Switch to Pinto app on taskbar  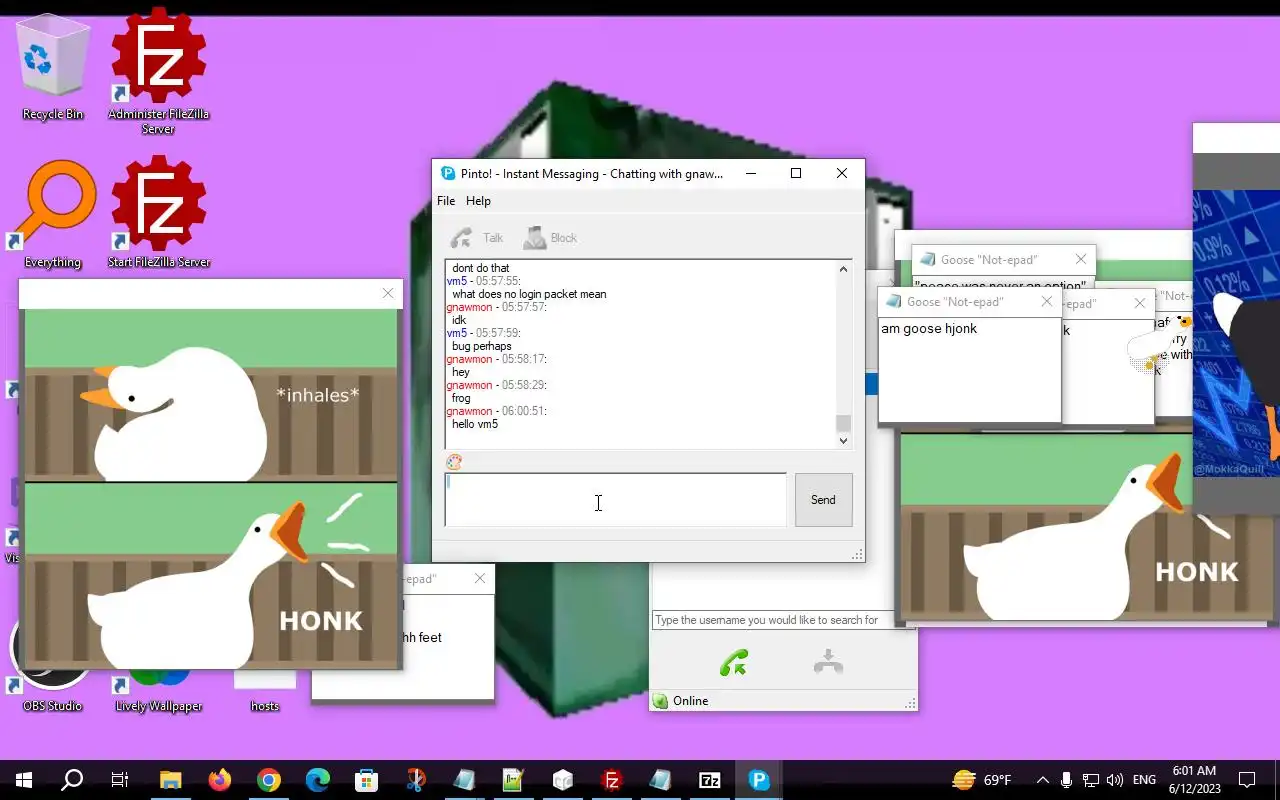[759, 780]
